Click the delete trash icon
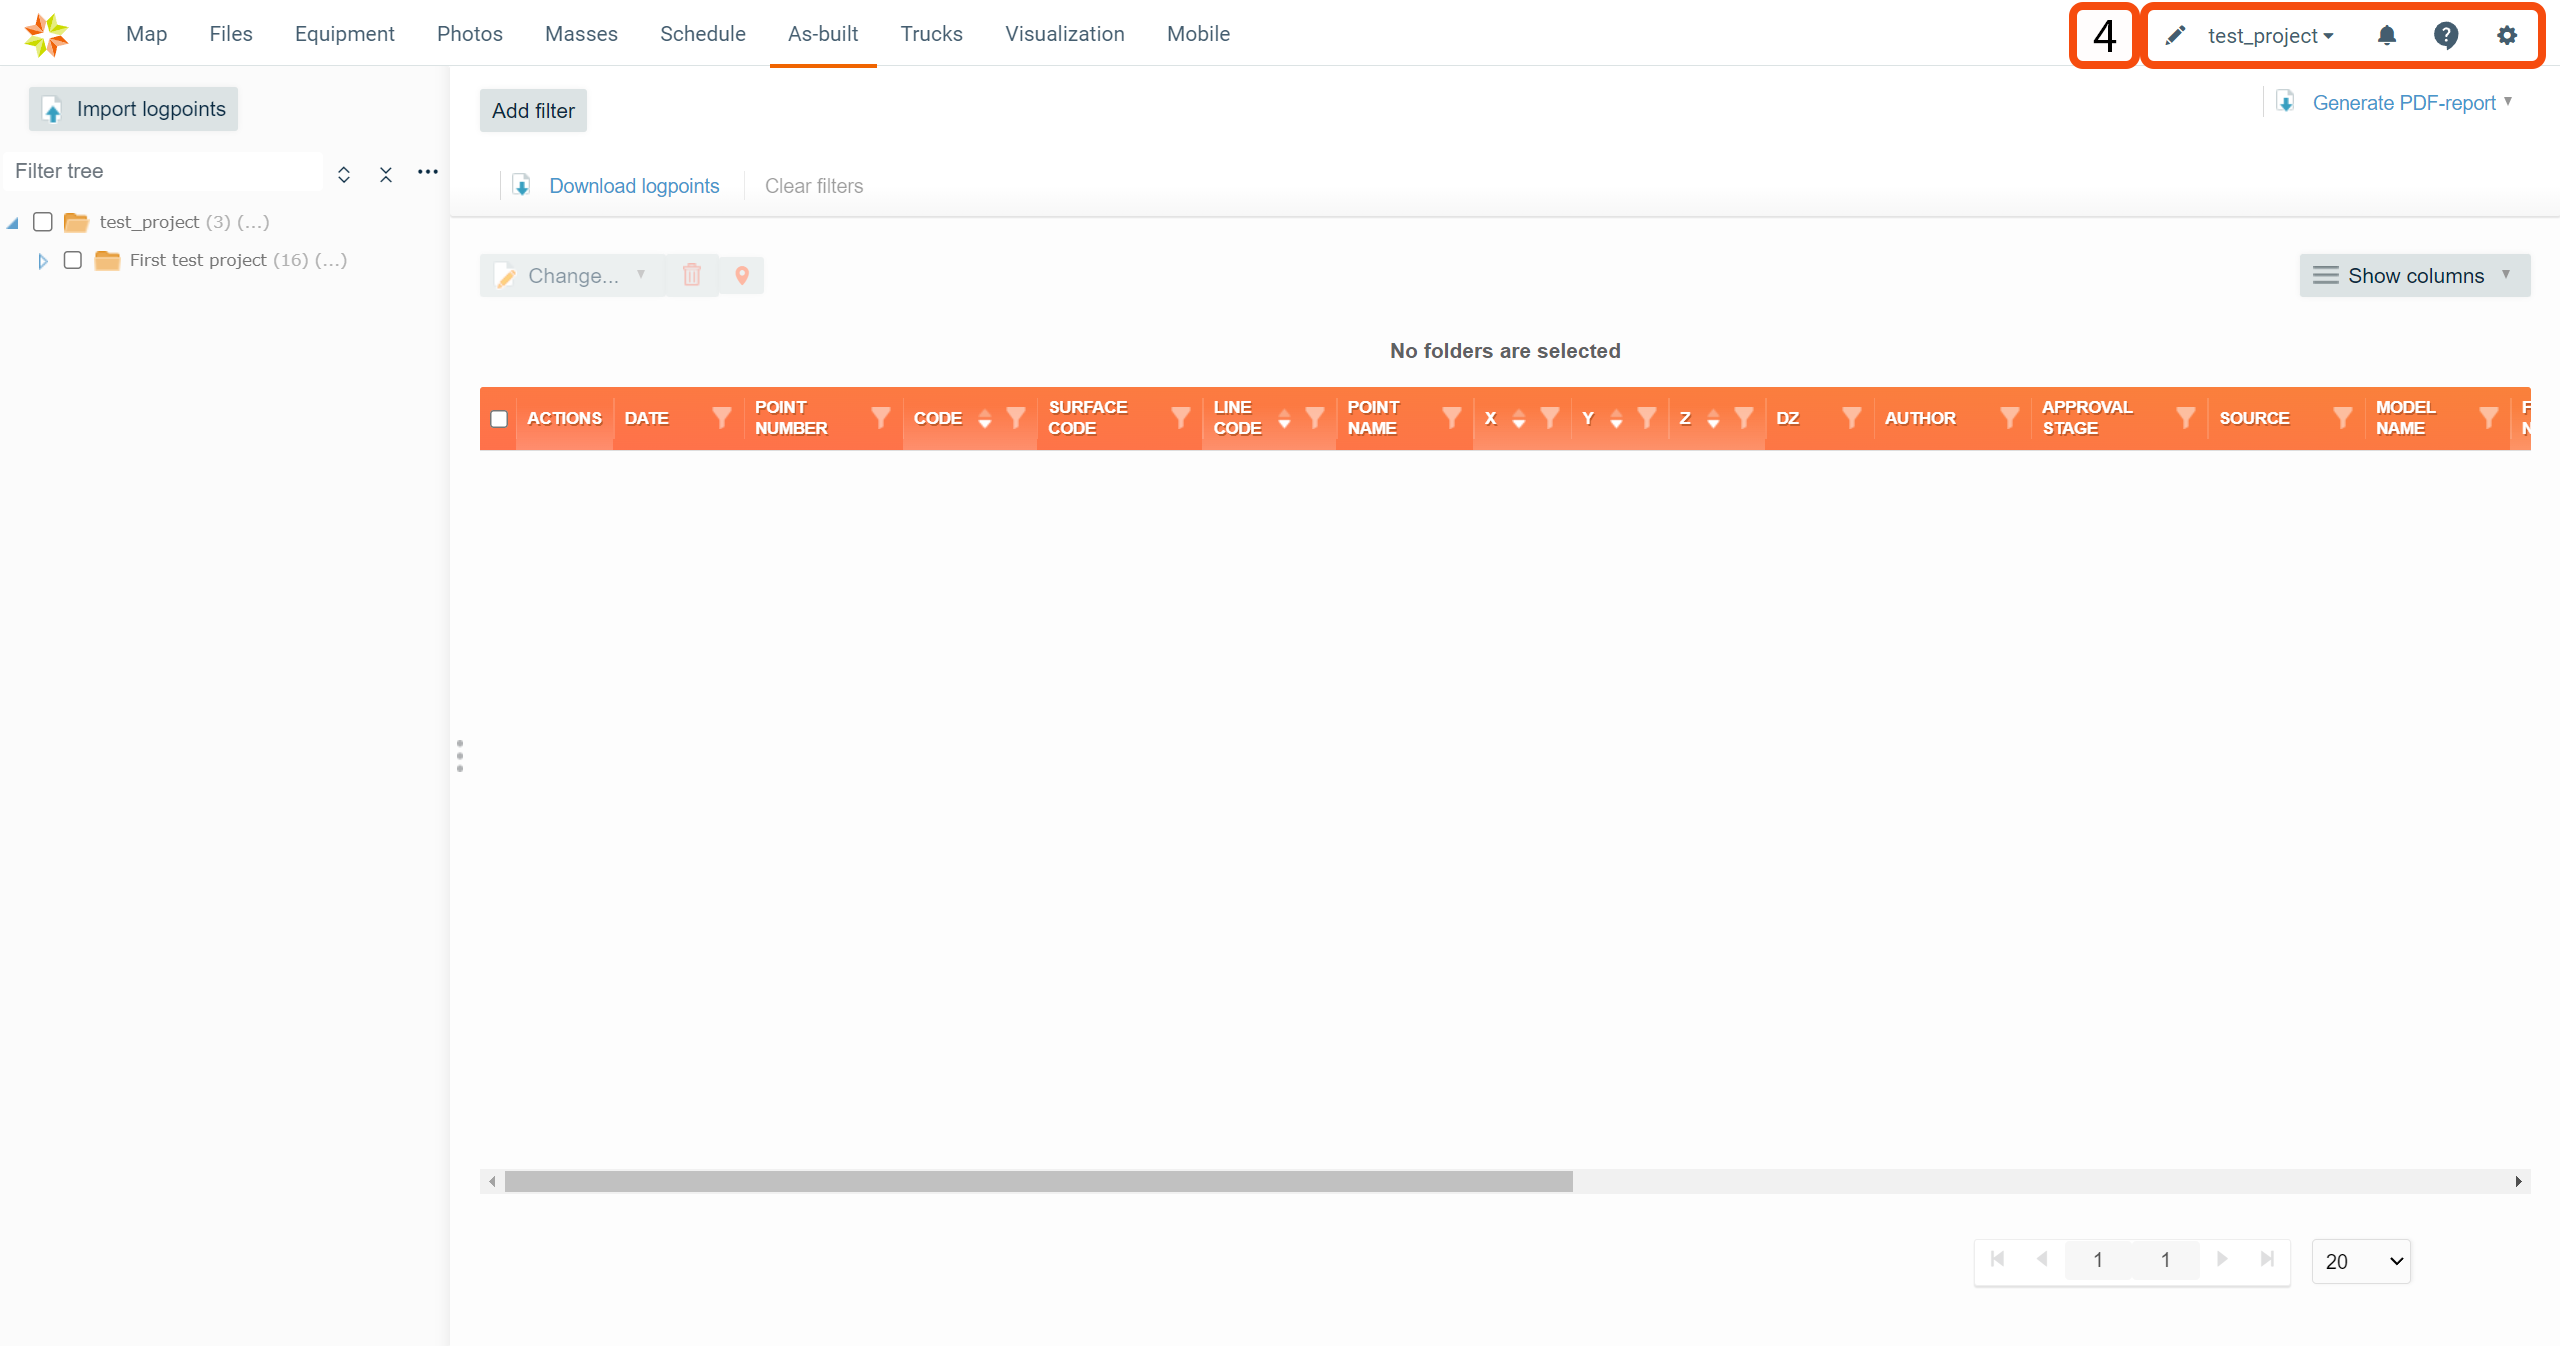Image resolution: width=2560 pixels, height=1346 pixels. [x=692, y=276]
